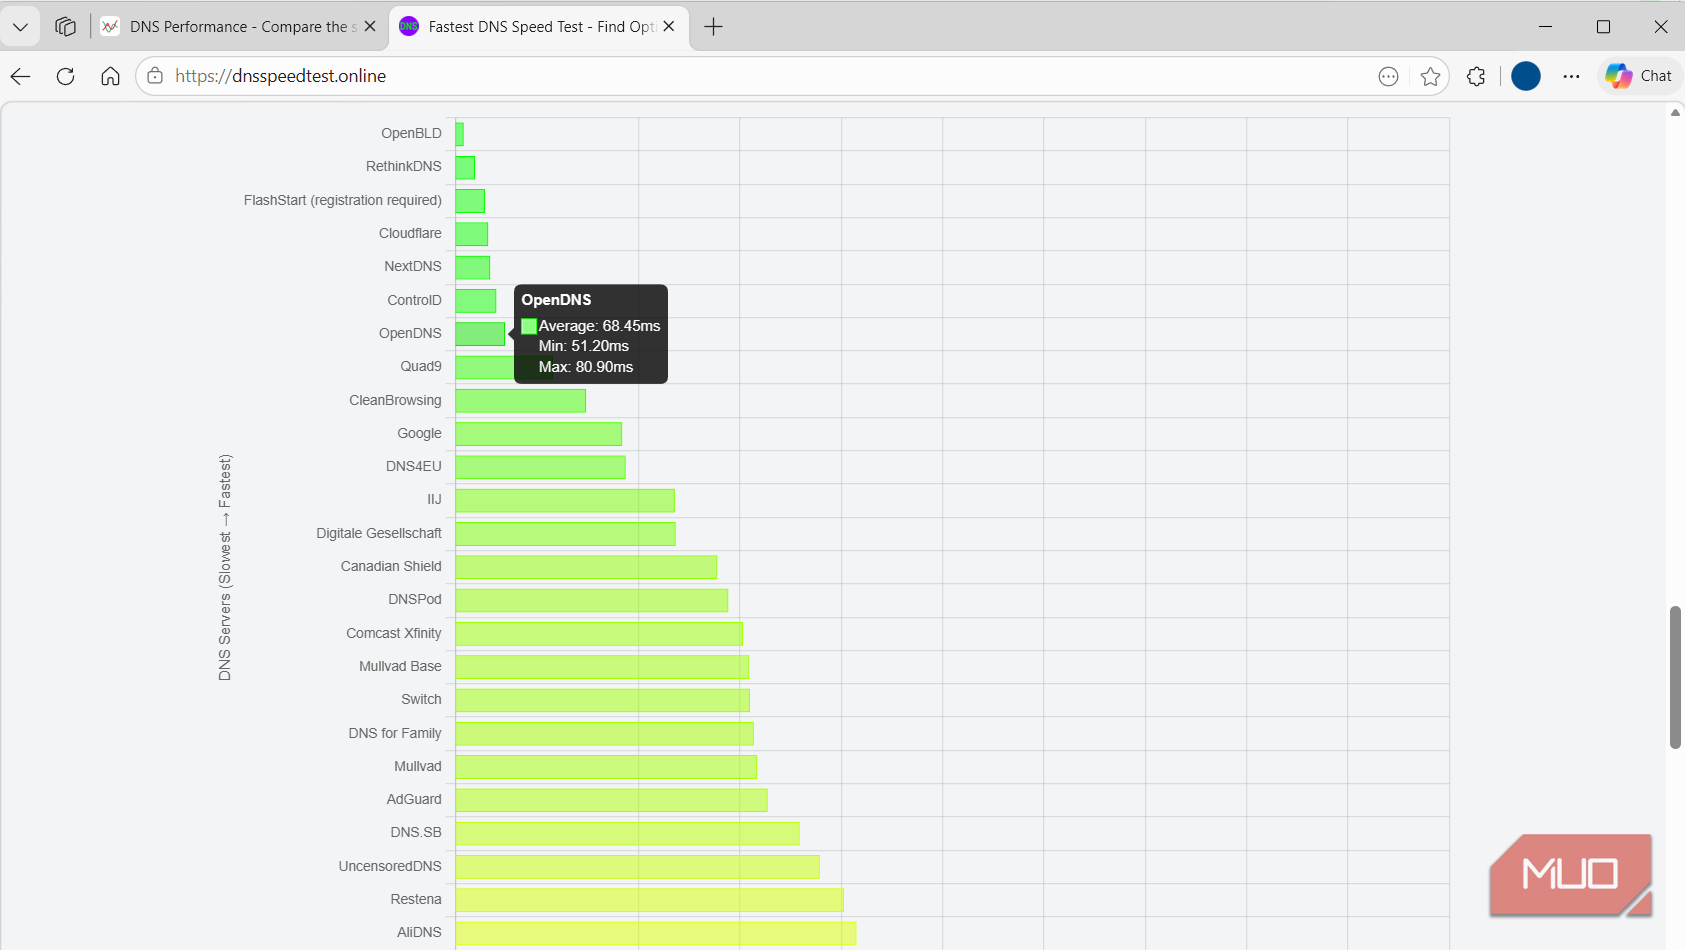Open the workspaces tab groups button
Viewport: 1685px width, 950px height.
(x=66, y=27)
